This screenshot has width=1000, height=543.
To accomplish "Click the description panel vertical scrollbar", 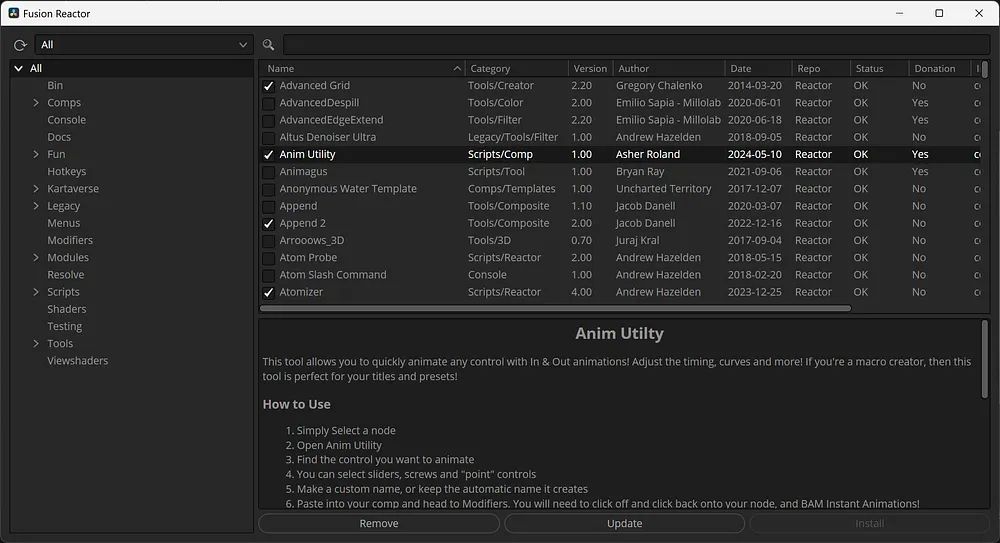I will (985, 359).
